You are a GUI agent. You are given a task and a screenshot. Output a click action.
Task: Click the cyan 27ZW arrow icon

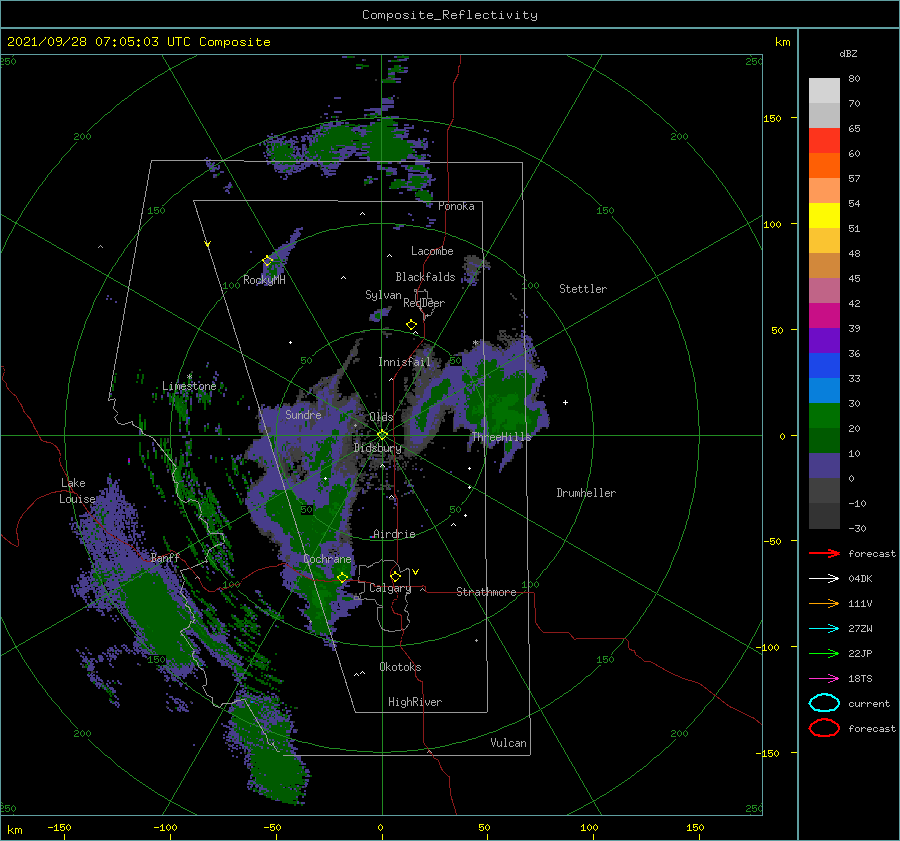[x=824, y=628]
